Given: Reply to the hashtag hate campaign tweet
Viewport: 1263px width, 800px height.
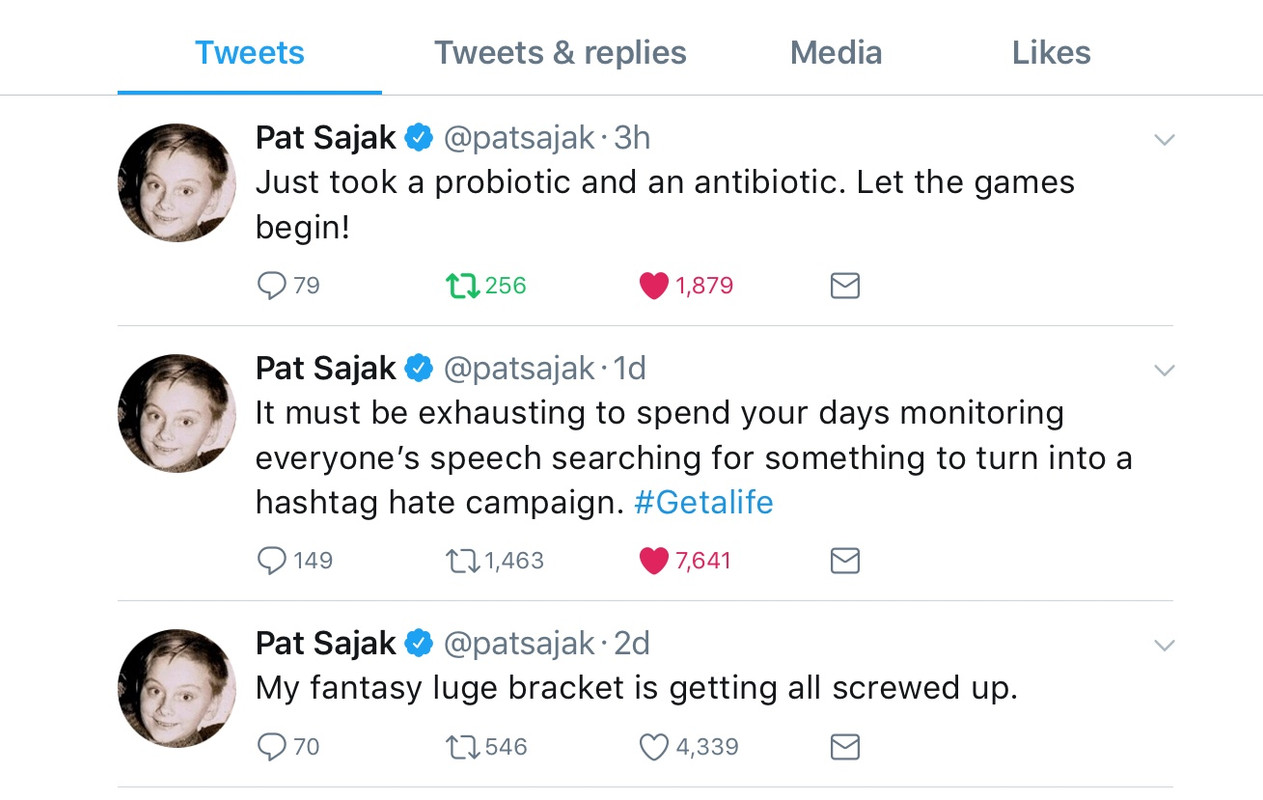Looking at the screenshot, I should 272,561.
